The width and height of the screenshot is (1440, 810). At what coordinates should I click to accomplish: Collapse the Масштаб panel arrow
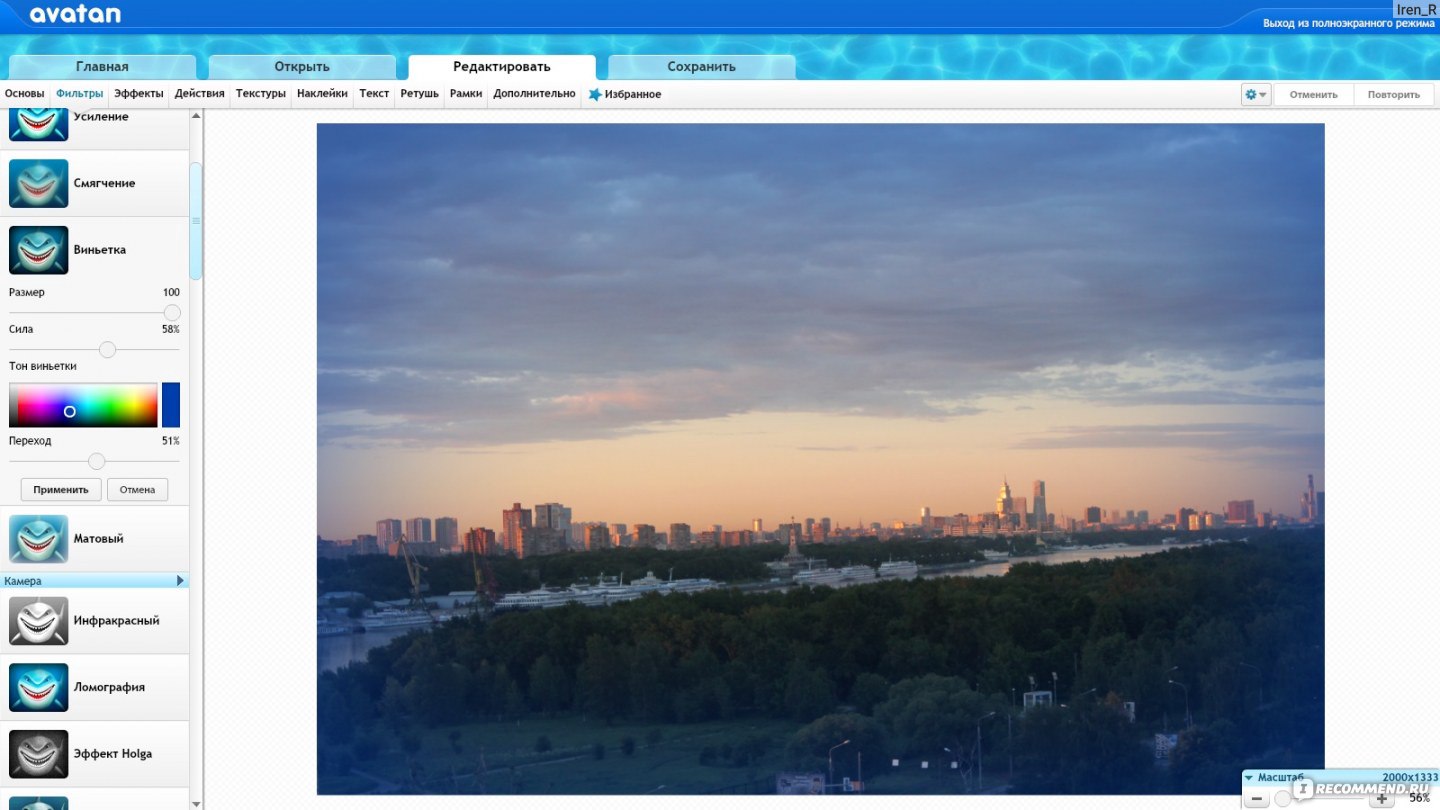[1249, 777]
